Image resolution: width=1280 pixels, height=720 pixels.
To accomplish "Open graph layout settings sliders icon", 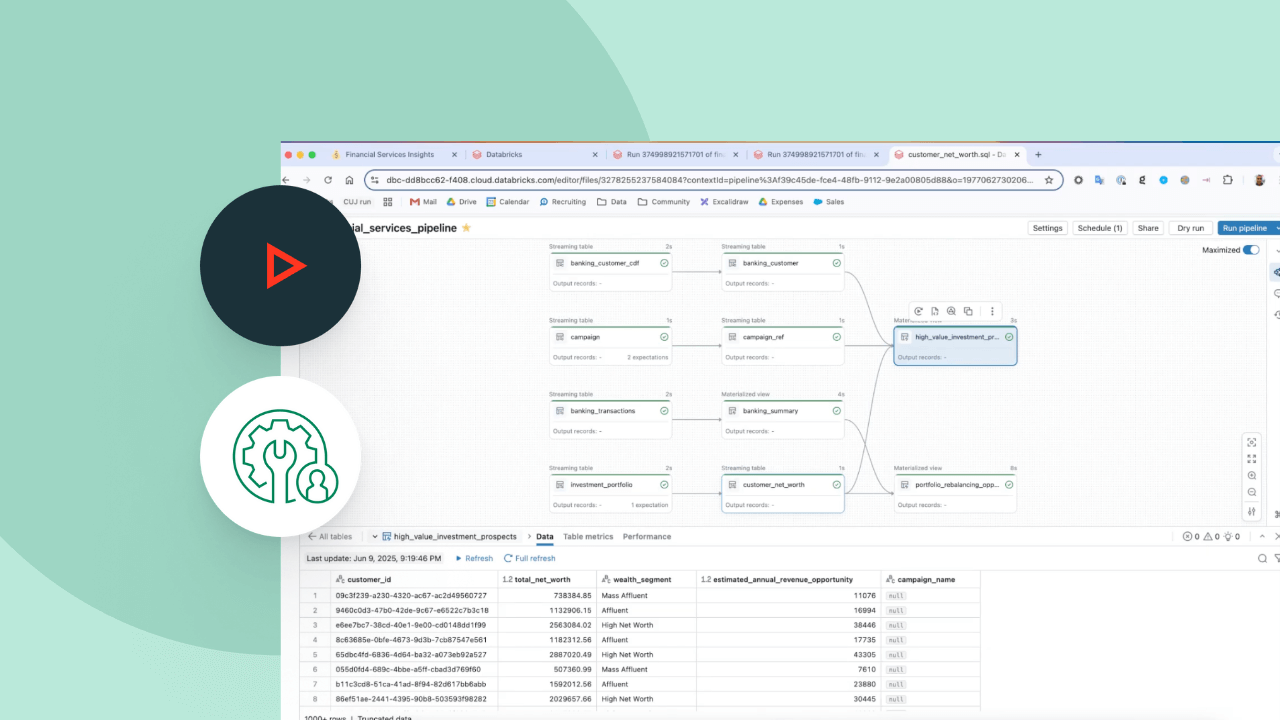I will tap(1252, 512).
